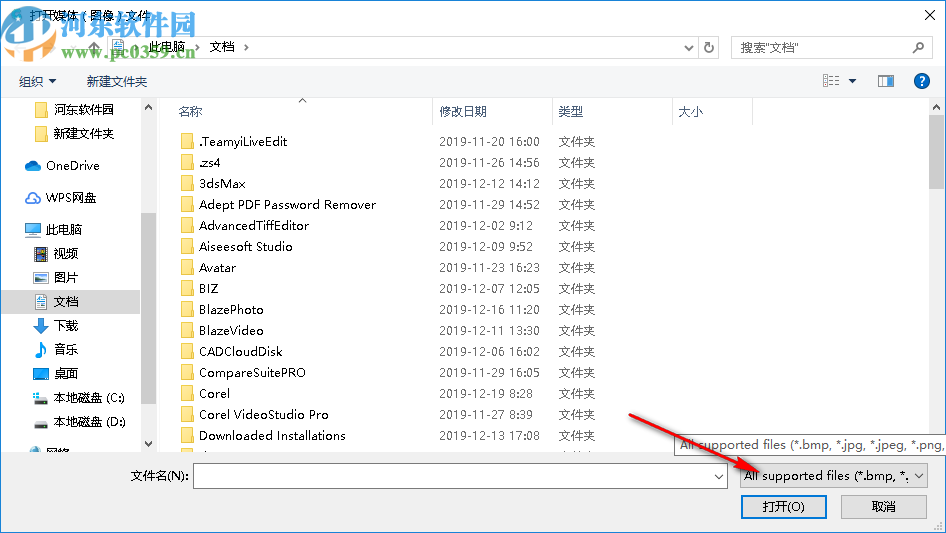Click the sidebar scroll up arrow

pos(148,107)
